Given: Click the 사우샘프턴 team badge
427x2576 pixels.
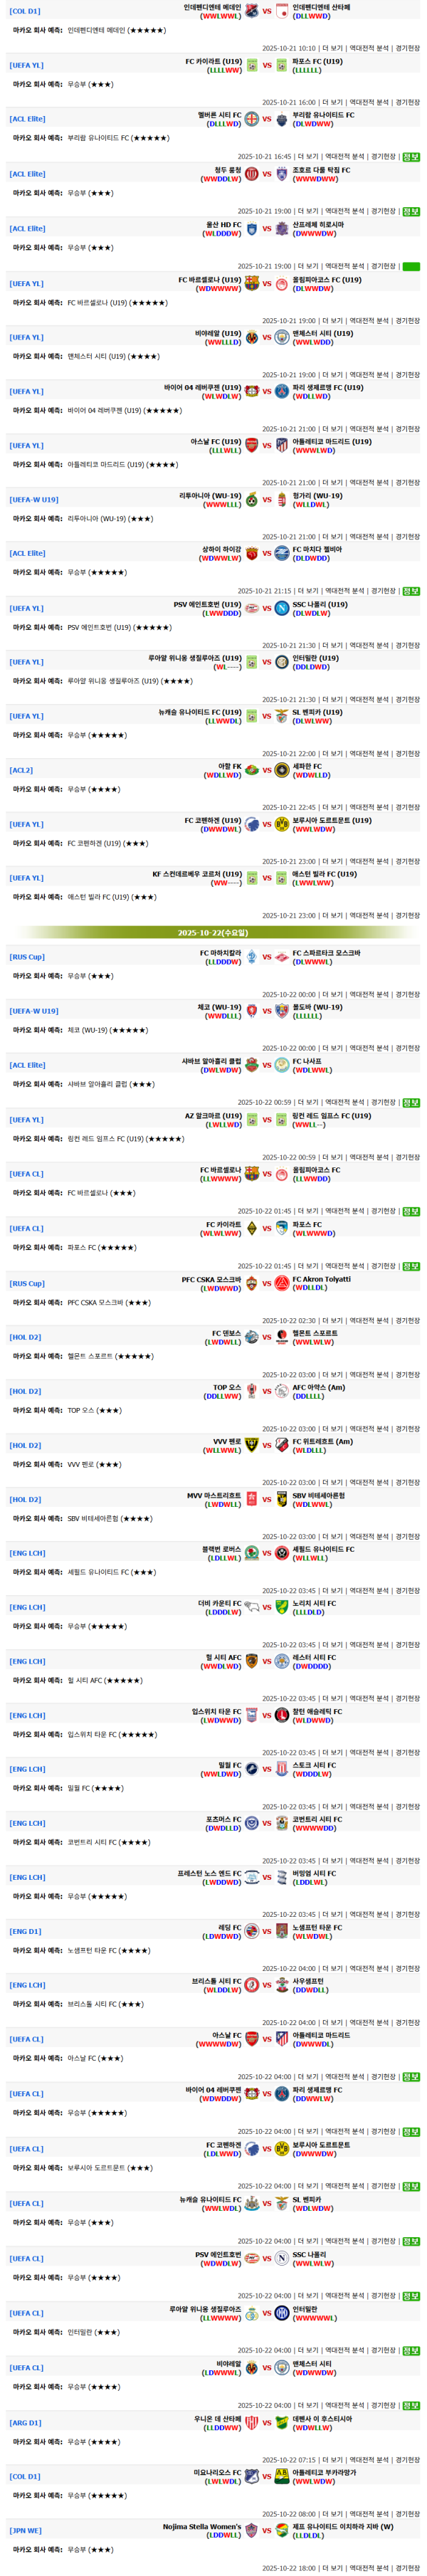Looking at the screenshot, I should (x=282, y=1985).
